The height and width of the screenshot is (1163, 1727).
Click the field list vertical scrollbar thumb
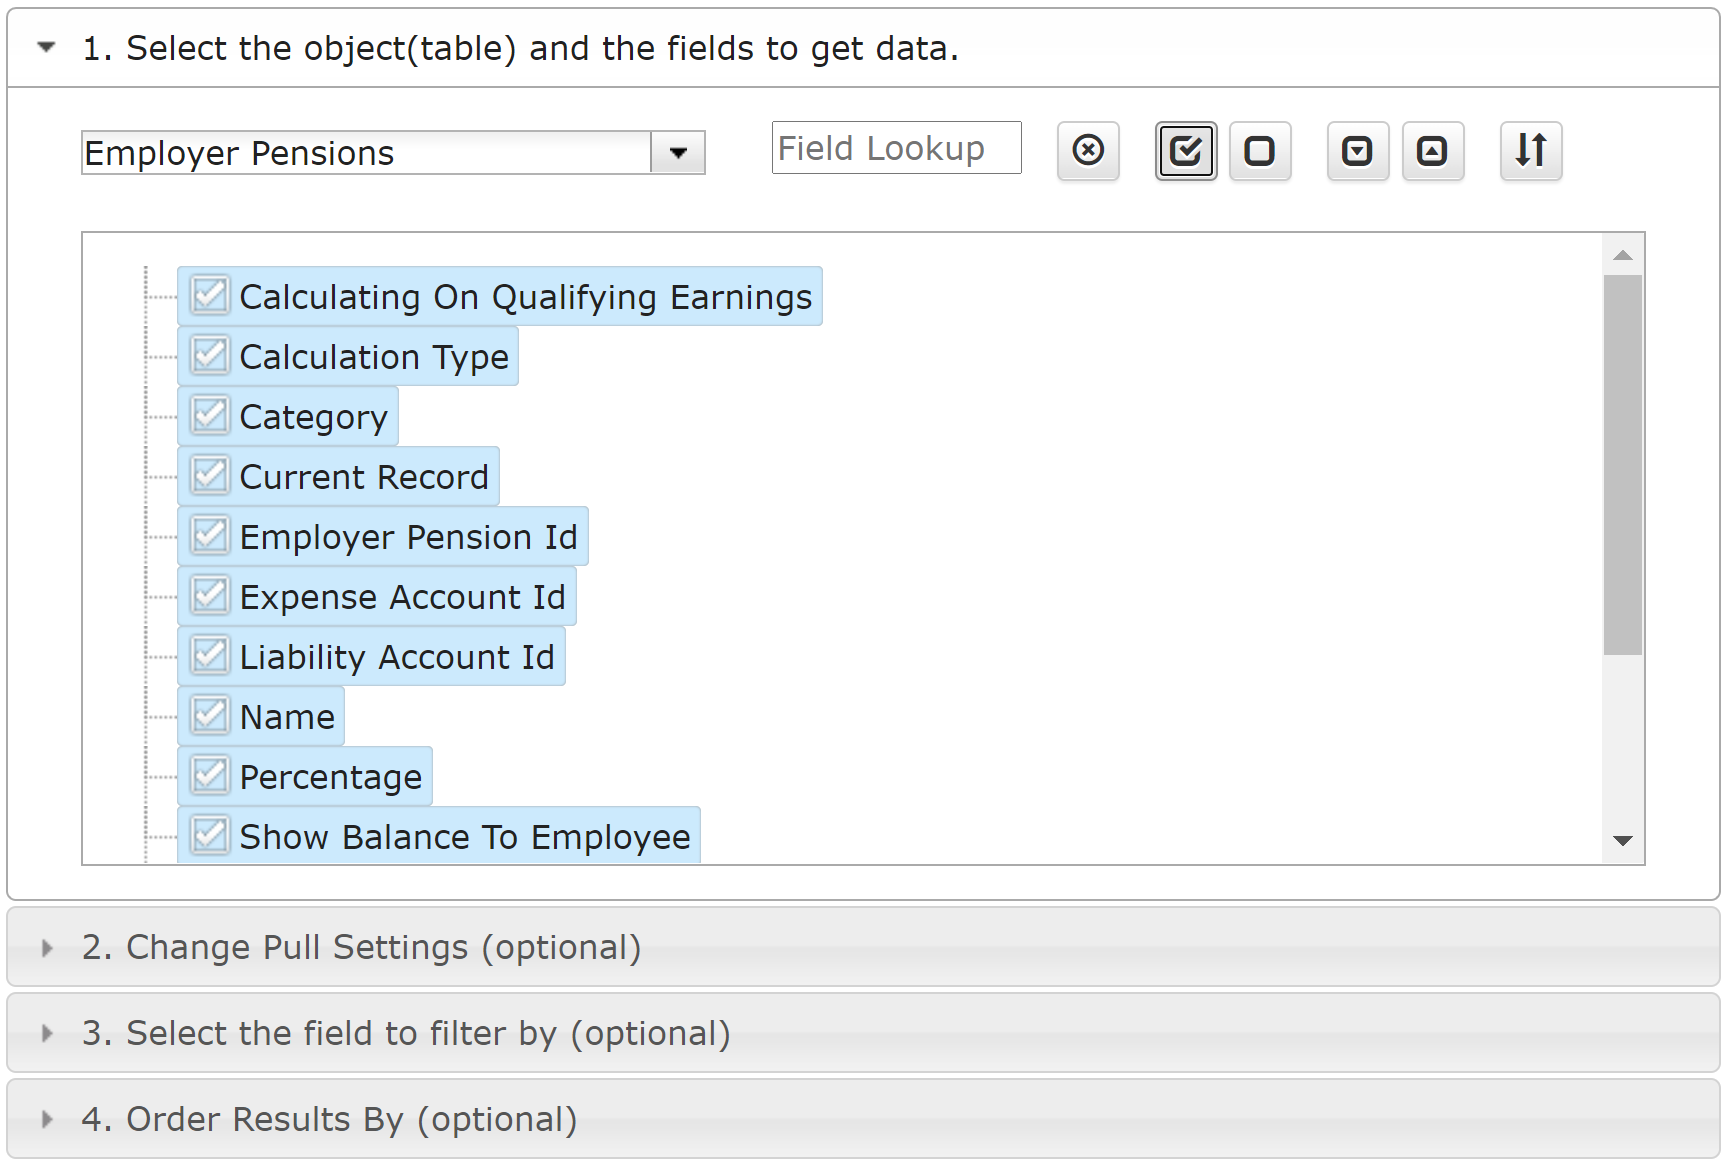point(1623,465)
